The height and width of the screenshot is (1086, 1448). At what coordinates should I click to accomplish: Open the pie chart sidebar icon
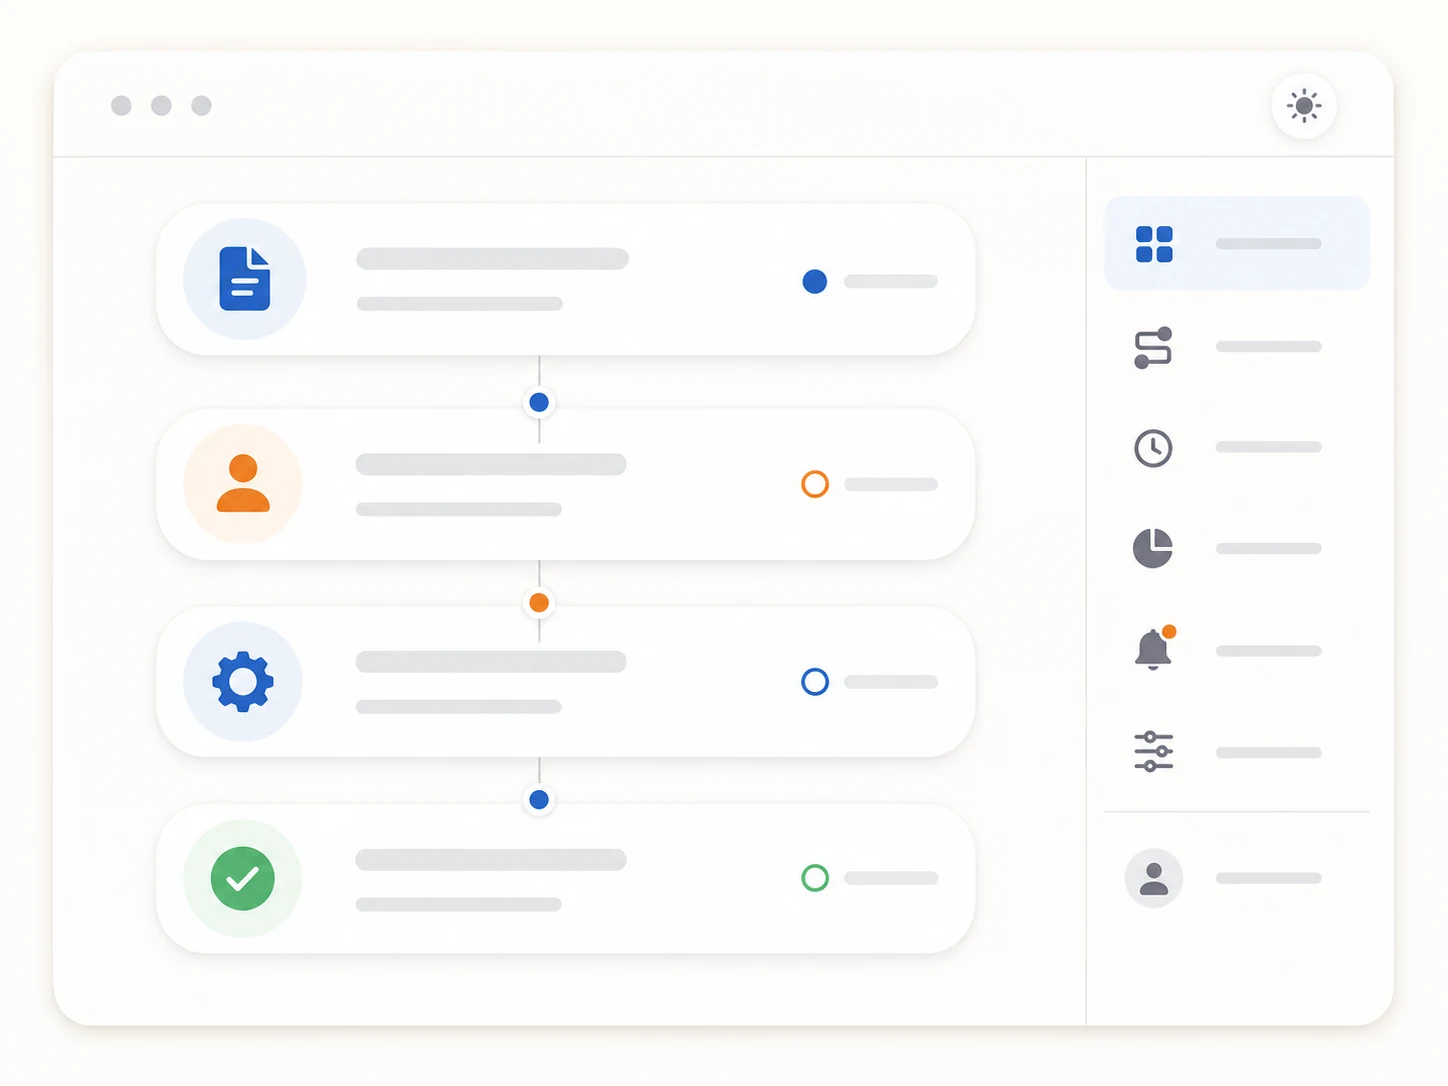pyautogui.click(x=1153, y=548)
